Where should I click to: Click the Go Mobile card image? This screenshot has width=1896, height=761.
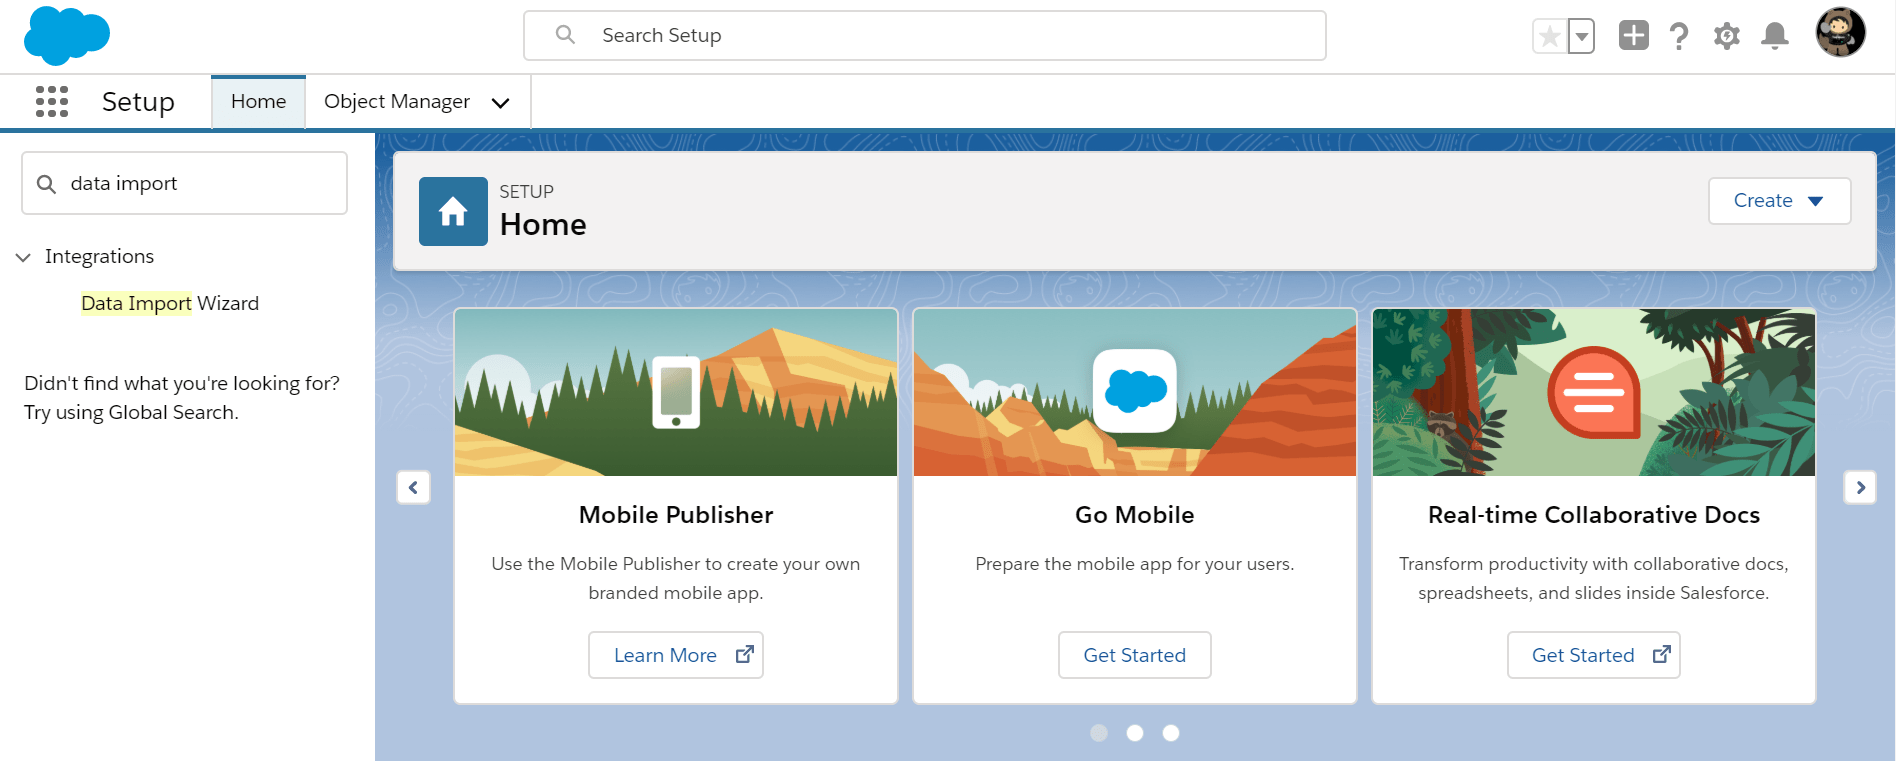coord(1135,392)
